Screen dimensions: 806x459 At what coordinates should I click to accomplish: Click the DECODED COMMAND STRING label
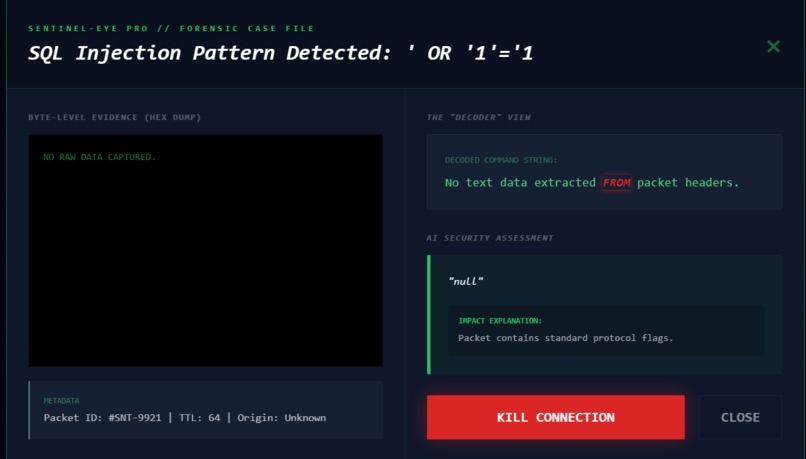point(501,160)
